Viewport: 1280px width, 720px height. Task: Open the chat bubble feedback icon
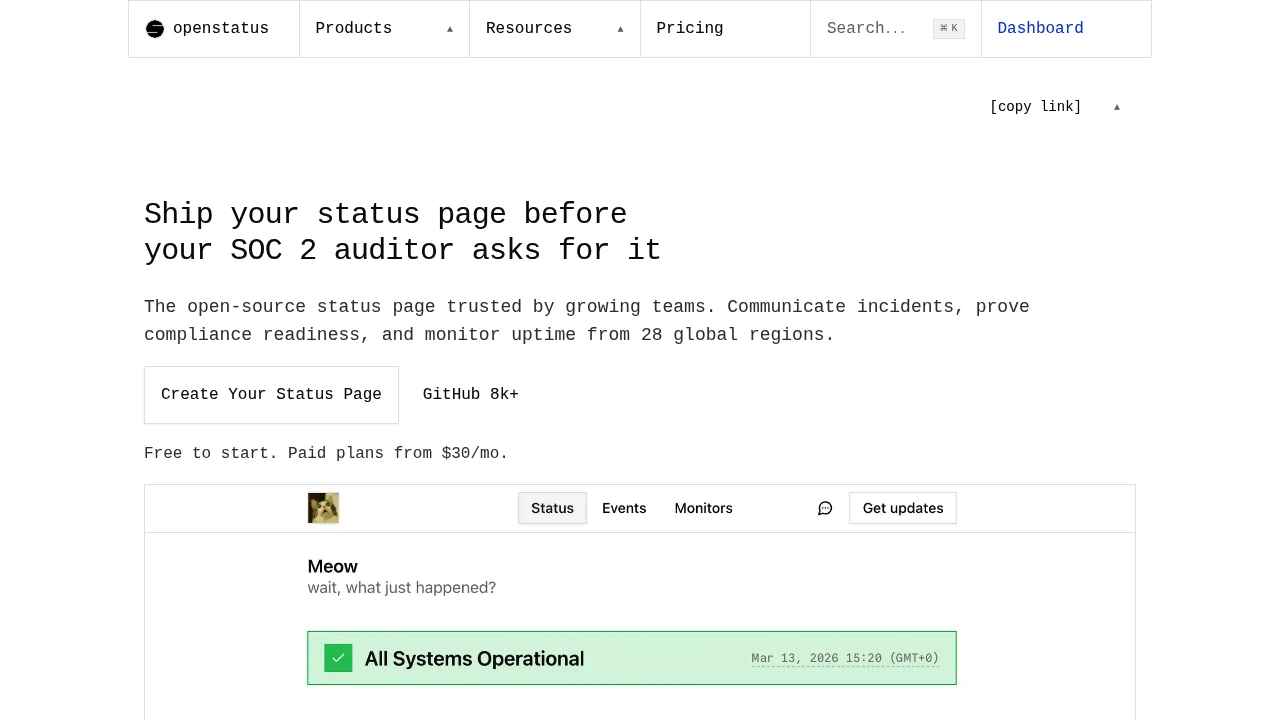[825, 508]
